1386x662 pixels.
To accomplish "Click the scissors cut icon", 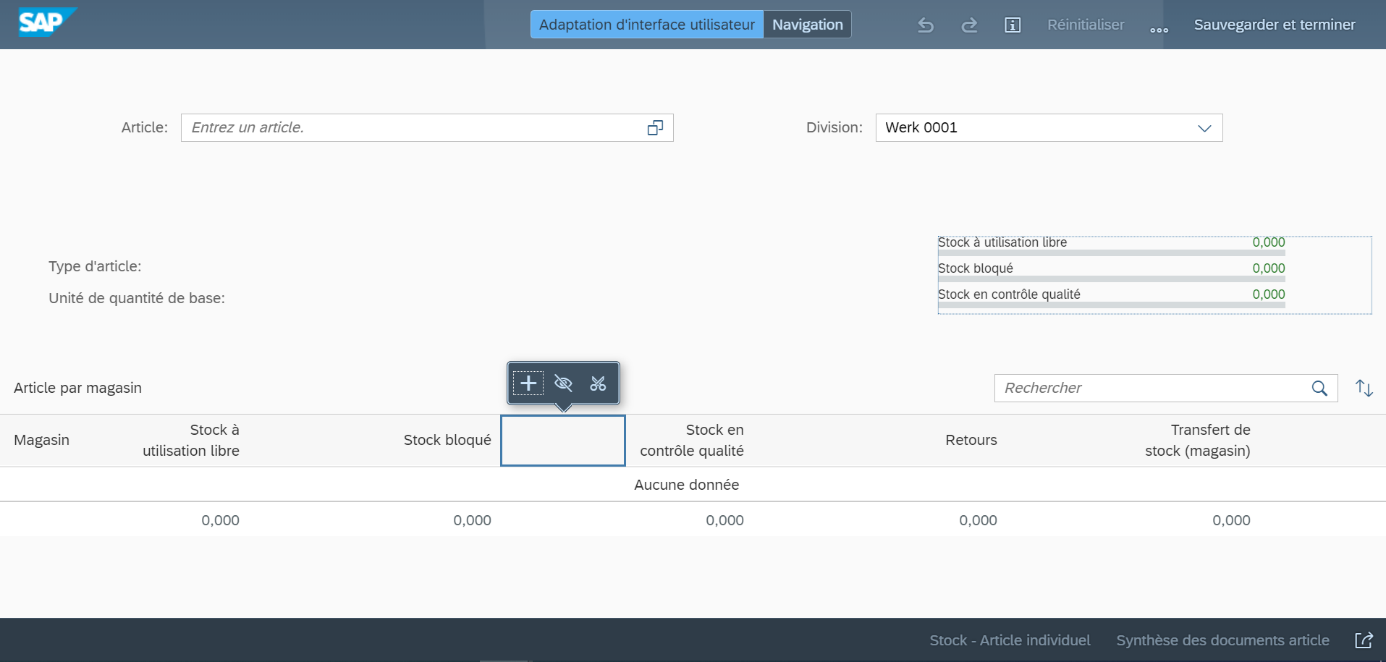I will [x=598, y=383].
